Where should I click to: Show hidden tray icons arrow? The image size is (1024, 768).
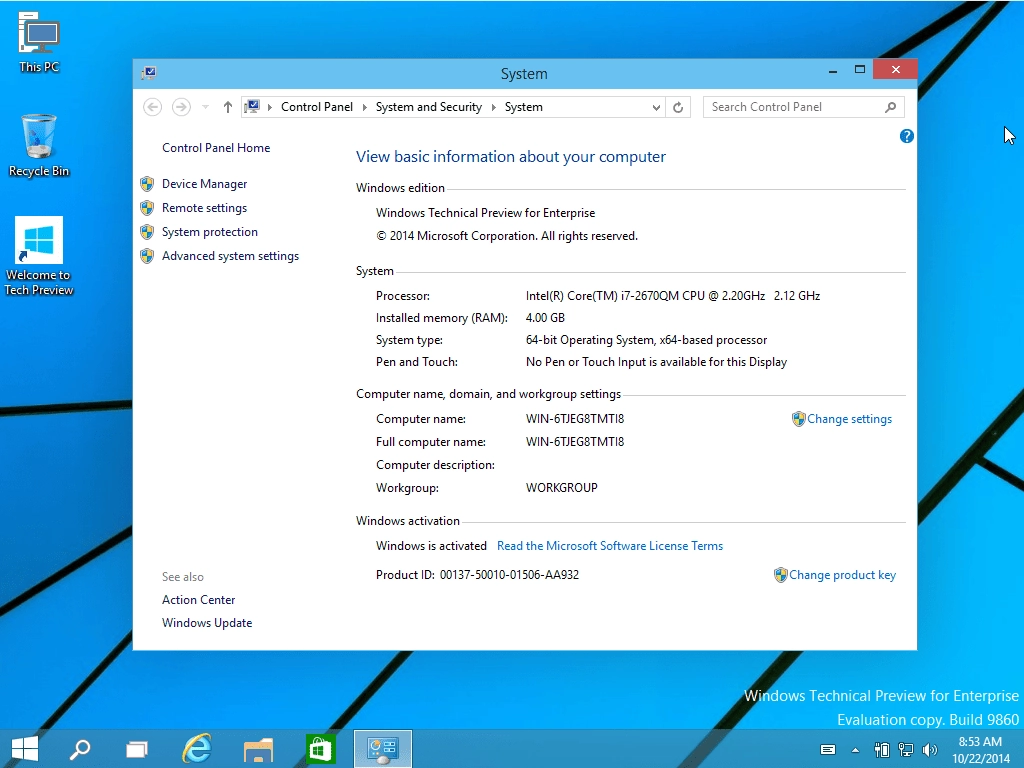pyautogui.click(x=855, y=750)
